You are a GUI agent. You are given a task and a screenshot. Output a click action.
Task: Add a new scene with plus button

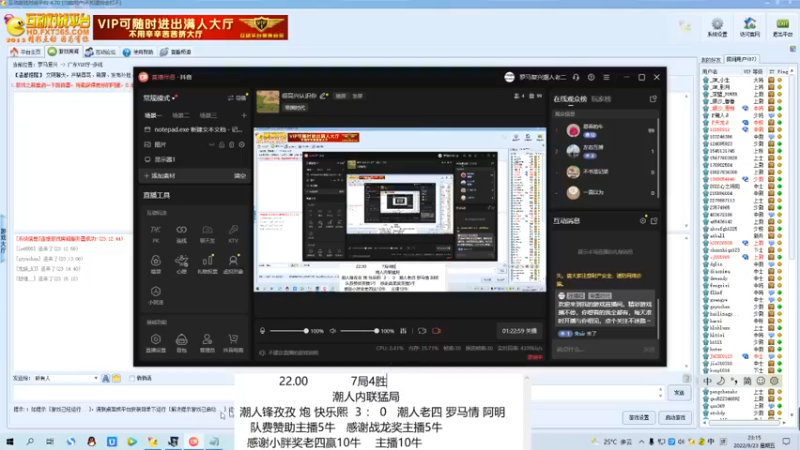(243, 116)
